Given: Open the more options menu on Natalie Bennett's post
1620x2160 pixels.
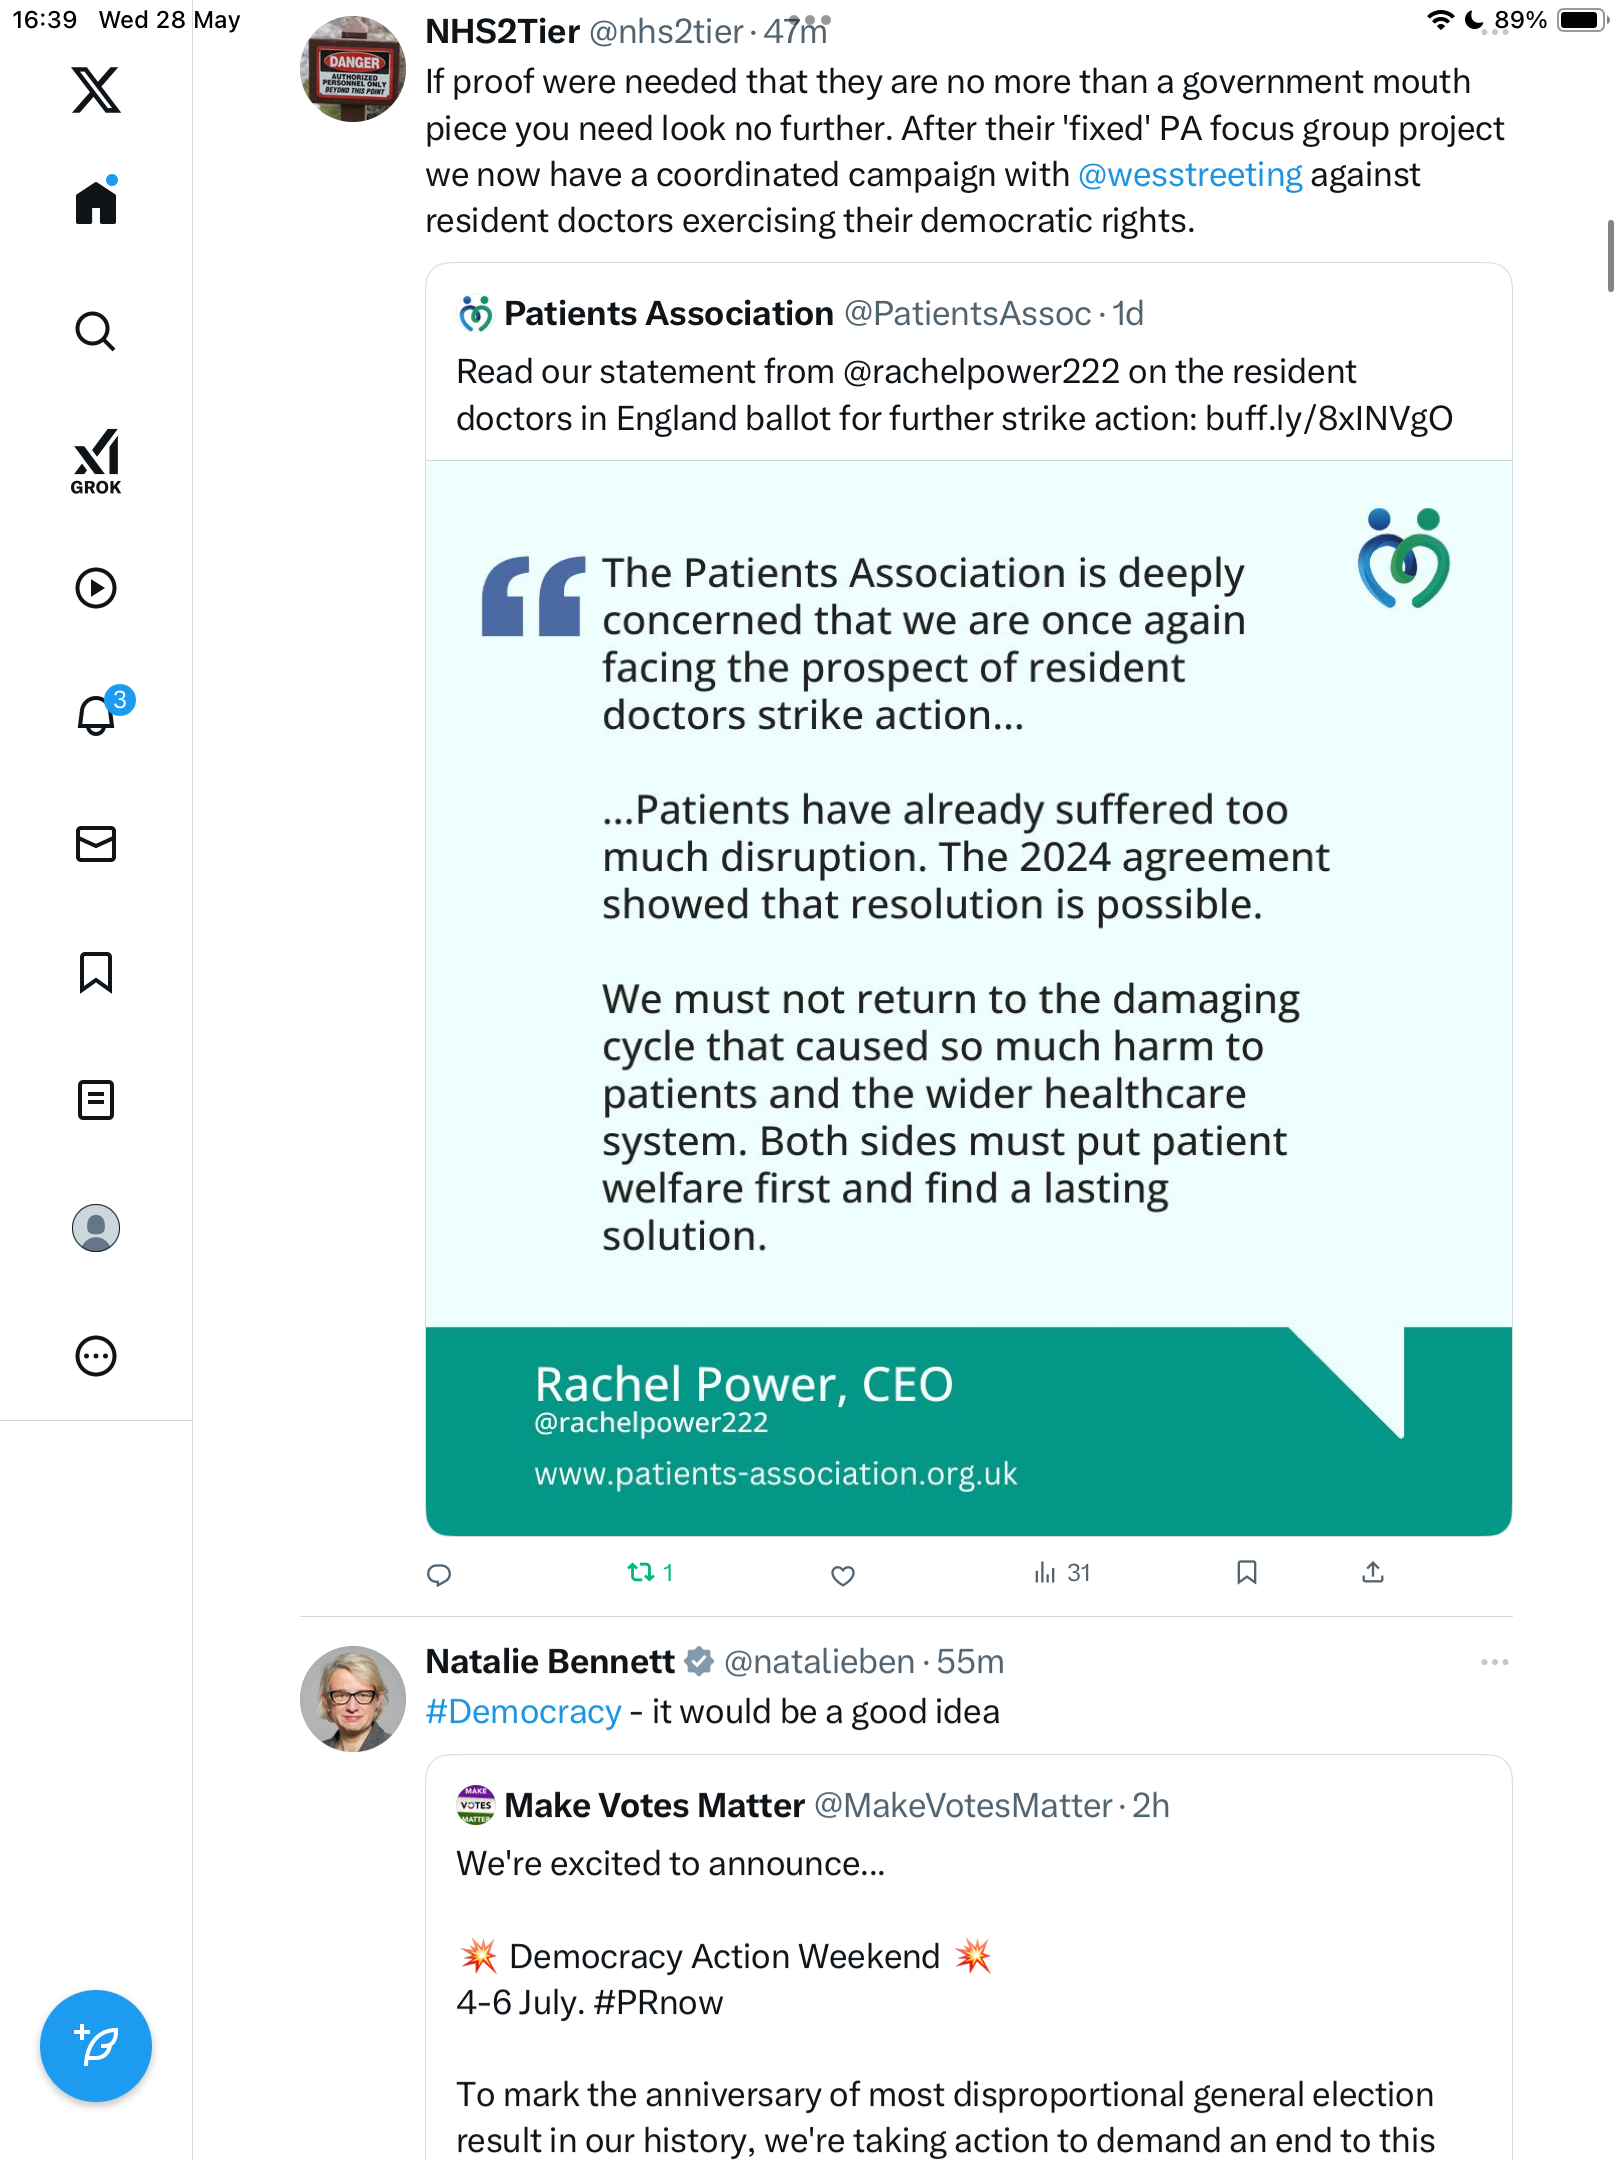Looking at the screenshot, I should click(1495, 1662).
